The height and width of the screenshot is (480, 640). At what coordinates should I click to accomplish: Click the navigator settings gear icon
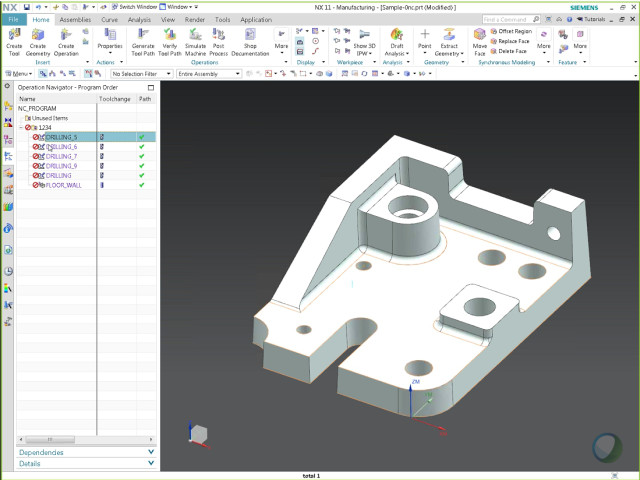[x=7, y=86]
